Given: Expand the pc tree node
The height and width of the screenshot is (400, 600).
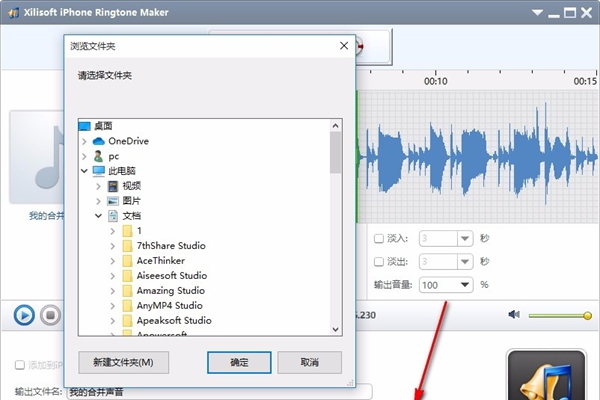Looking at the screenshot, I should pos(84,157).
